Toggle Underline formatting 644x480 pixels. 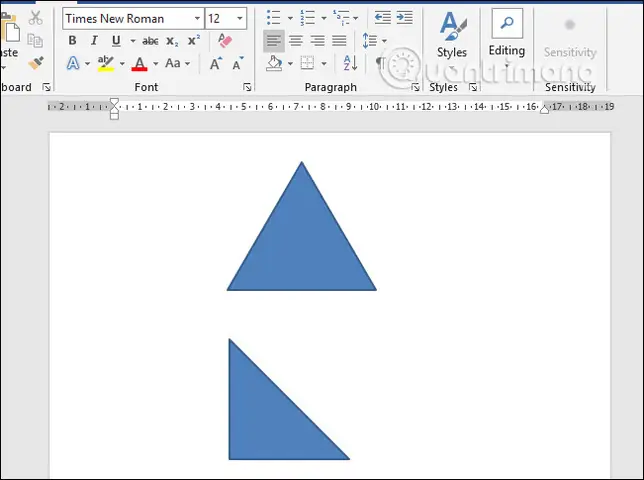(116, 40)
